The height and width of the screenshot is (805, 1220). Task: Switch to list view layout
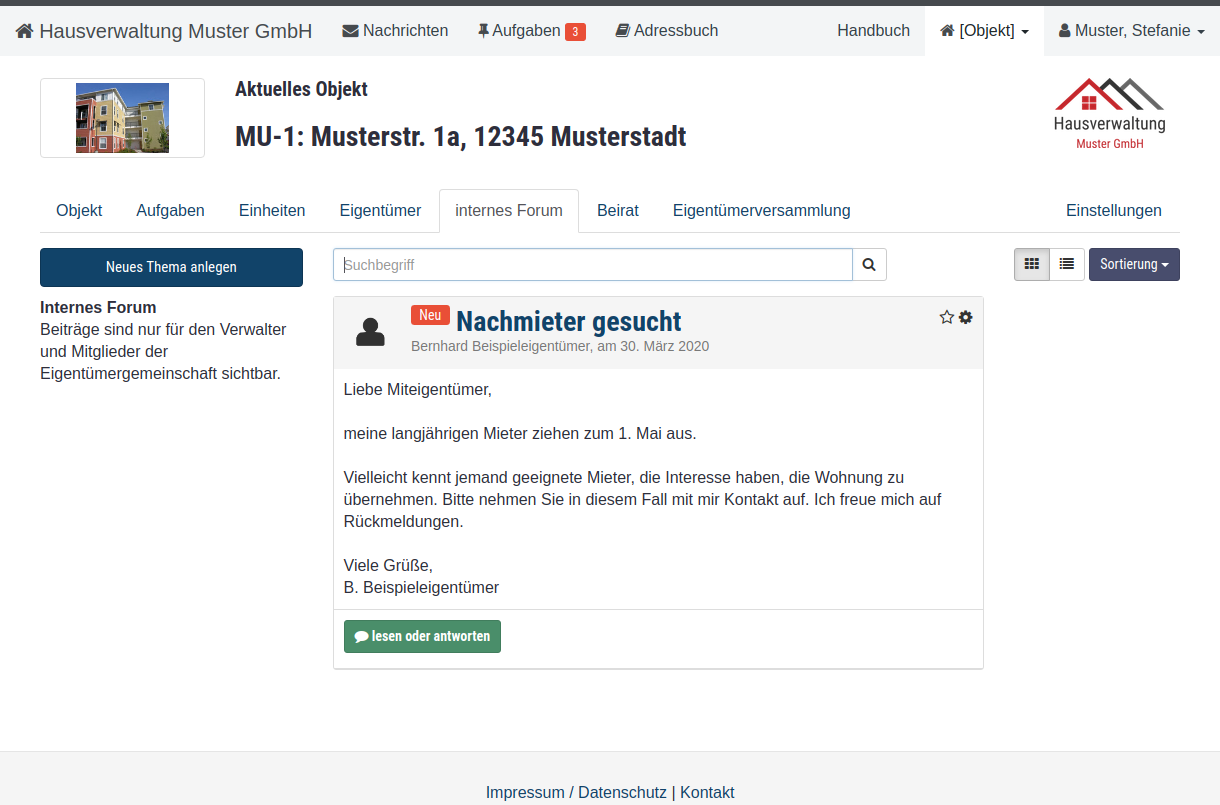tap(1067, 265)
